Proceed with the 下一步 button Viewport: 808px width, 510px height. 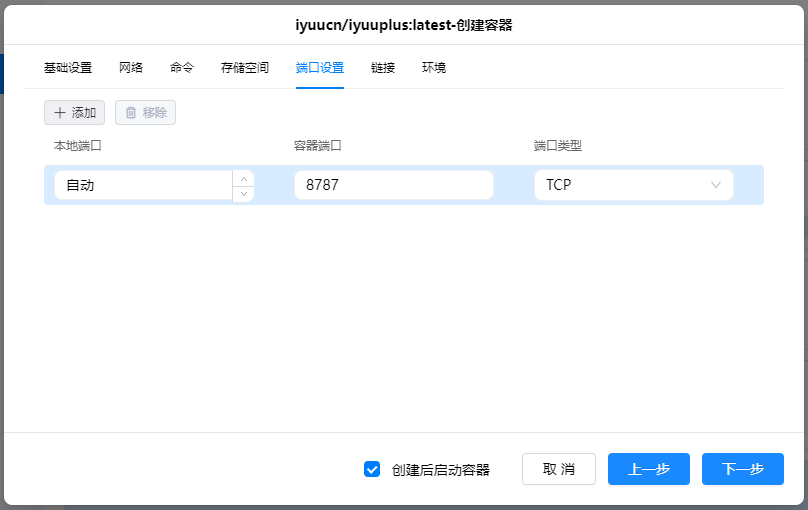click(743, 469)
